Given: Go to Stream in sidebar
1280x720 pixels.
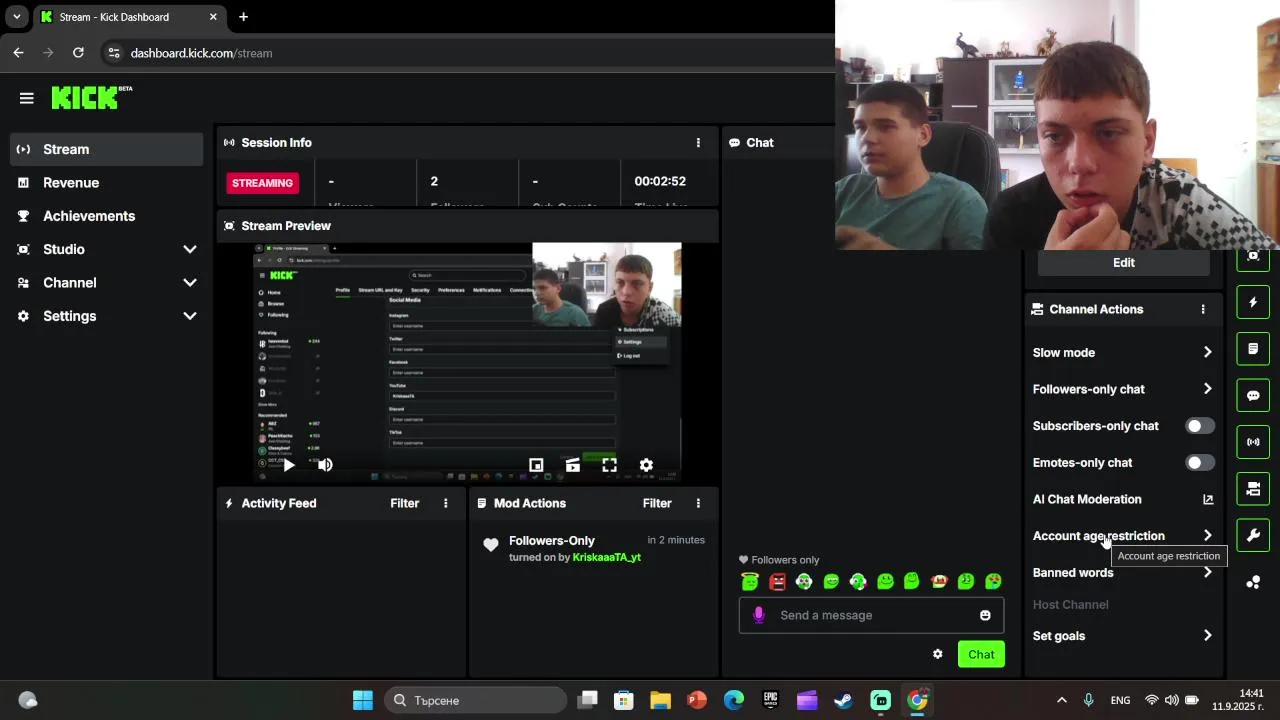Looking at the screenshot, I should [106, 149].
